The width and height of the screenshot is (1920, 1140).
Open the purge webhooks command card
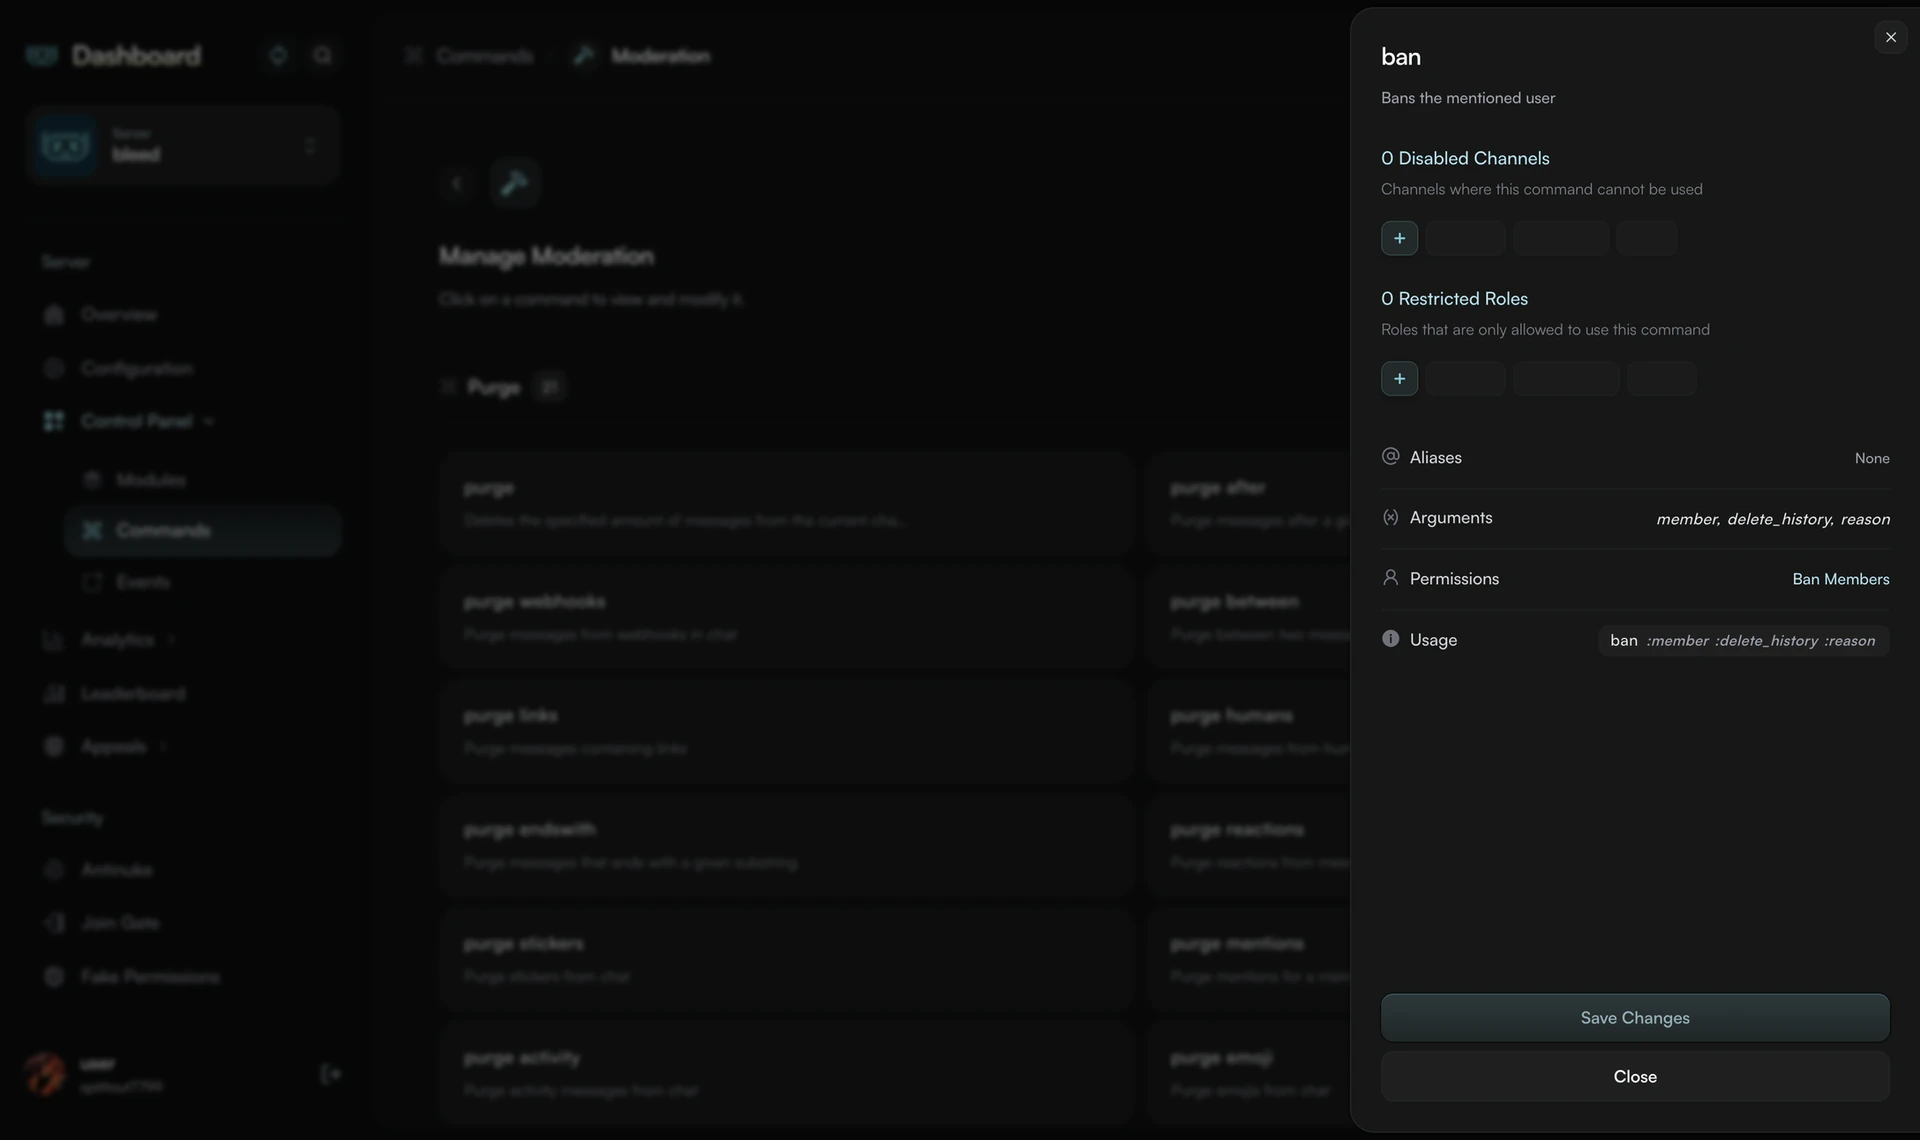(786, 617)
